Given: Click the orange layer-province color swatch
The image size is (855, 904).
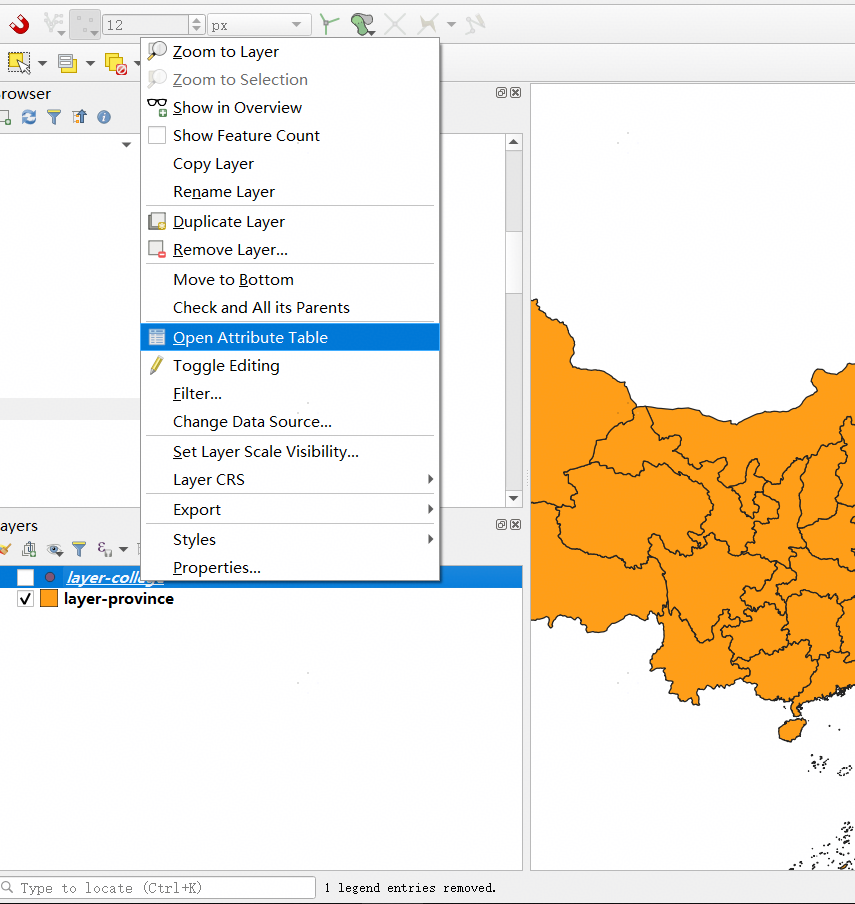Looking at the screenshot, I should pyautogui.click(x=49, y=599).
